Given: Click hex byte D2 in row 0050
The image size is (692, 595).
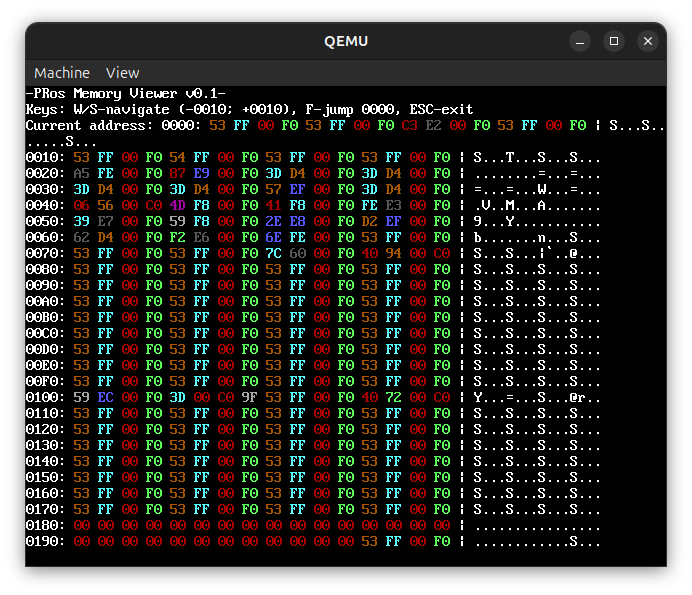Looking at the screenshot, I should 370,222.
